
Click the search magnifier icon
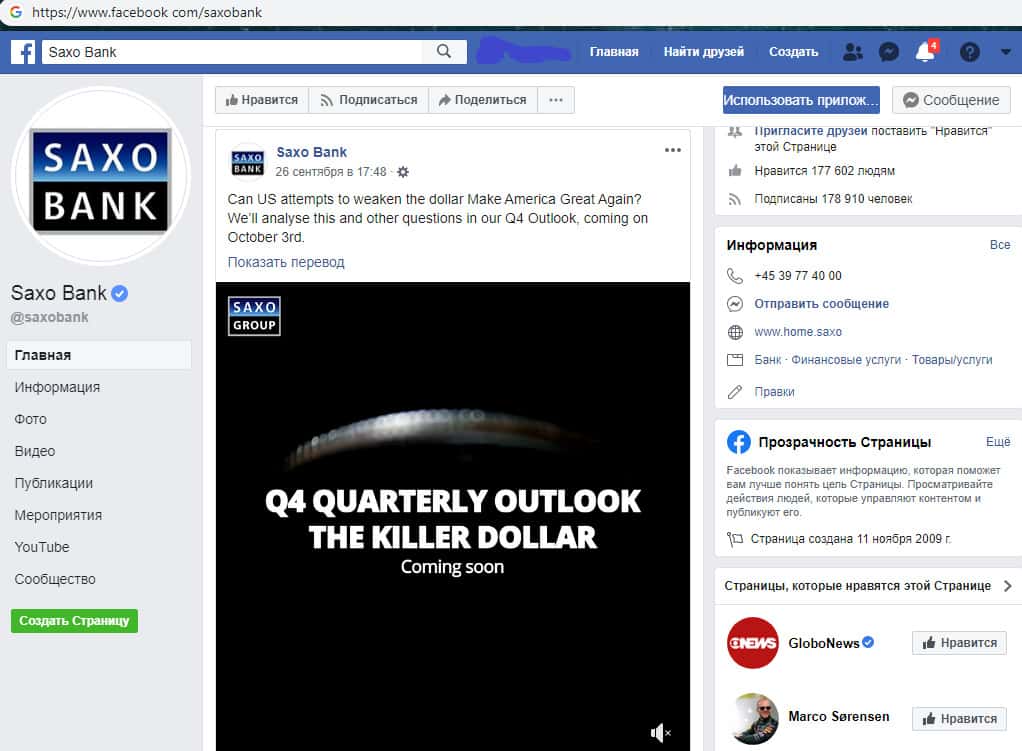tap(444, 52)
